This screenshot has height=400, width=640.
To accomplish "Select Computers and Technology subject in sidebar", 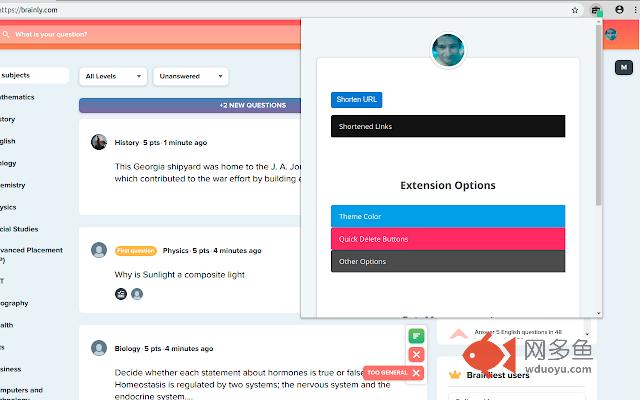I will click(21, 394).
